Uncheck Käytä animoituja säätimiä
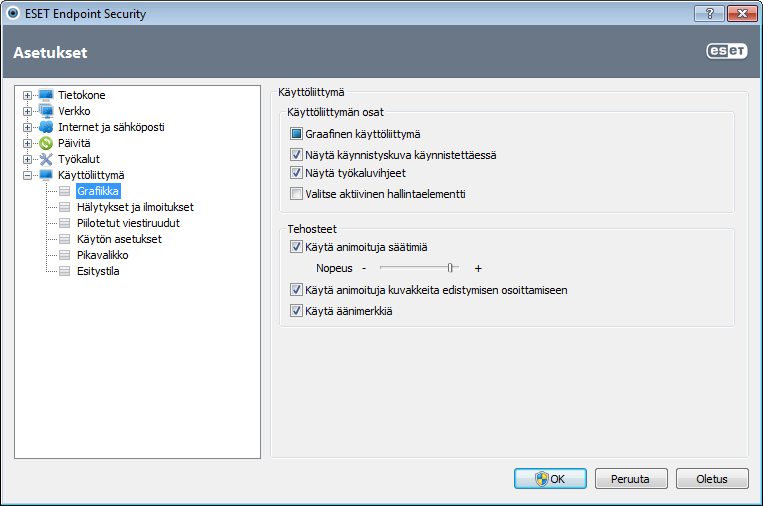The width and height of the screenshot is (763, 506). (296, 247)
